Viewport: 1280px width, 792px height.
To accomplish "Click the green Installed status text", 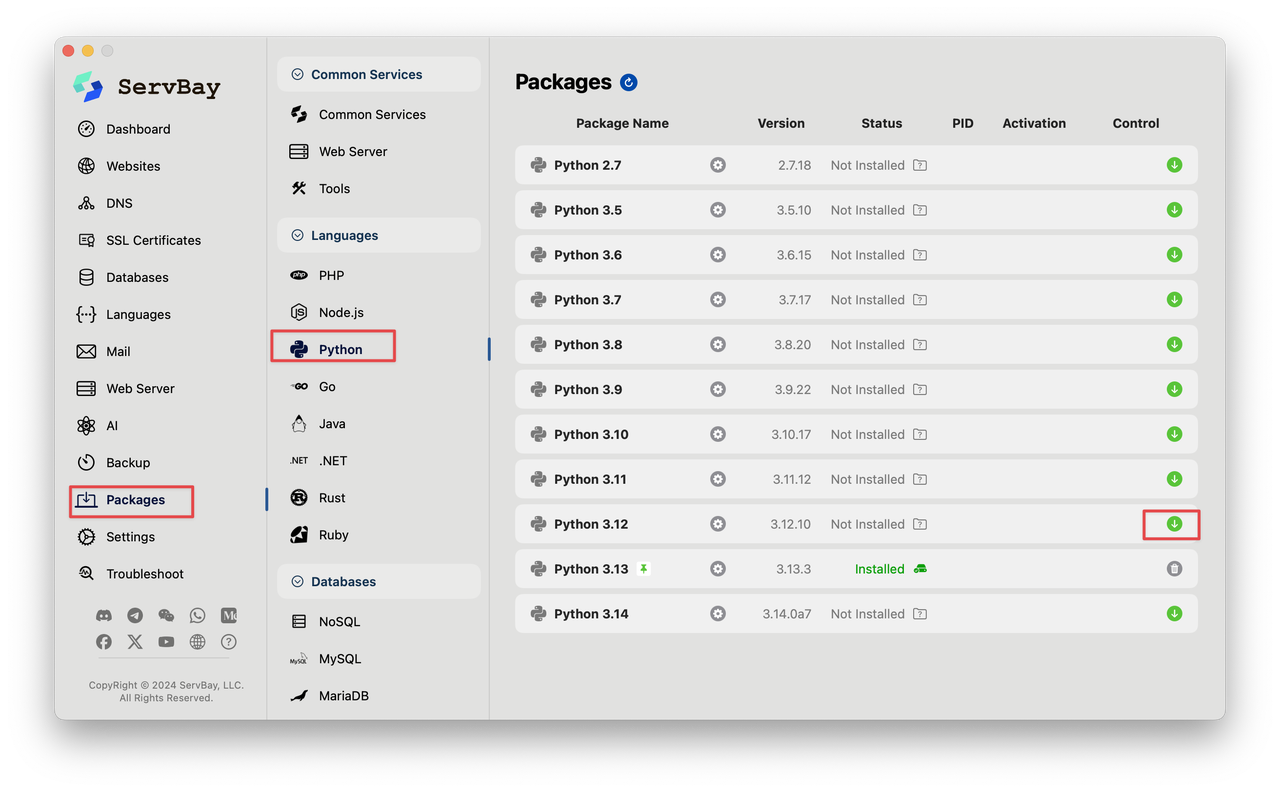I will click(879, 569).
